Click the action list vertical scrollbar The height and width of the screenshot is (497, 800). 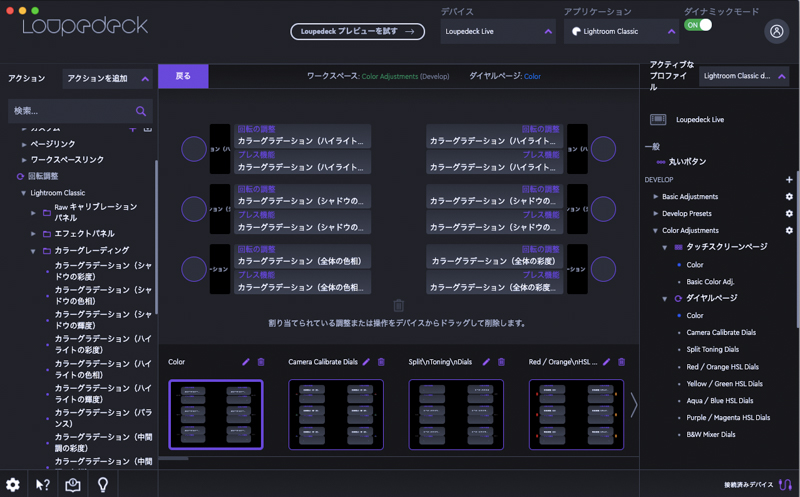[x=156, y=237]
